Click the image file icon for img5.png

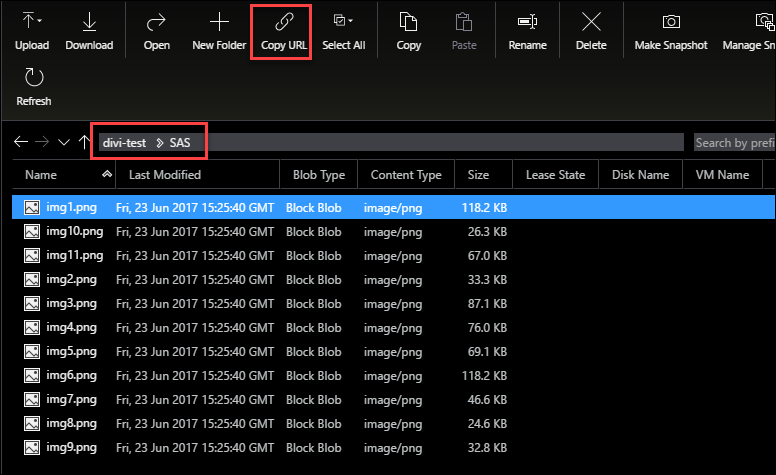coord(32,351)
